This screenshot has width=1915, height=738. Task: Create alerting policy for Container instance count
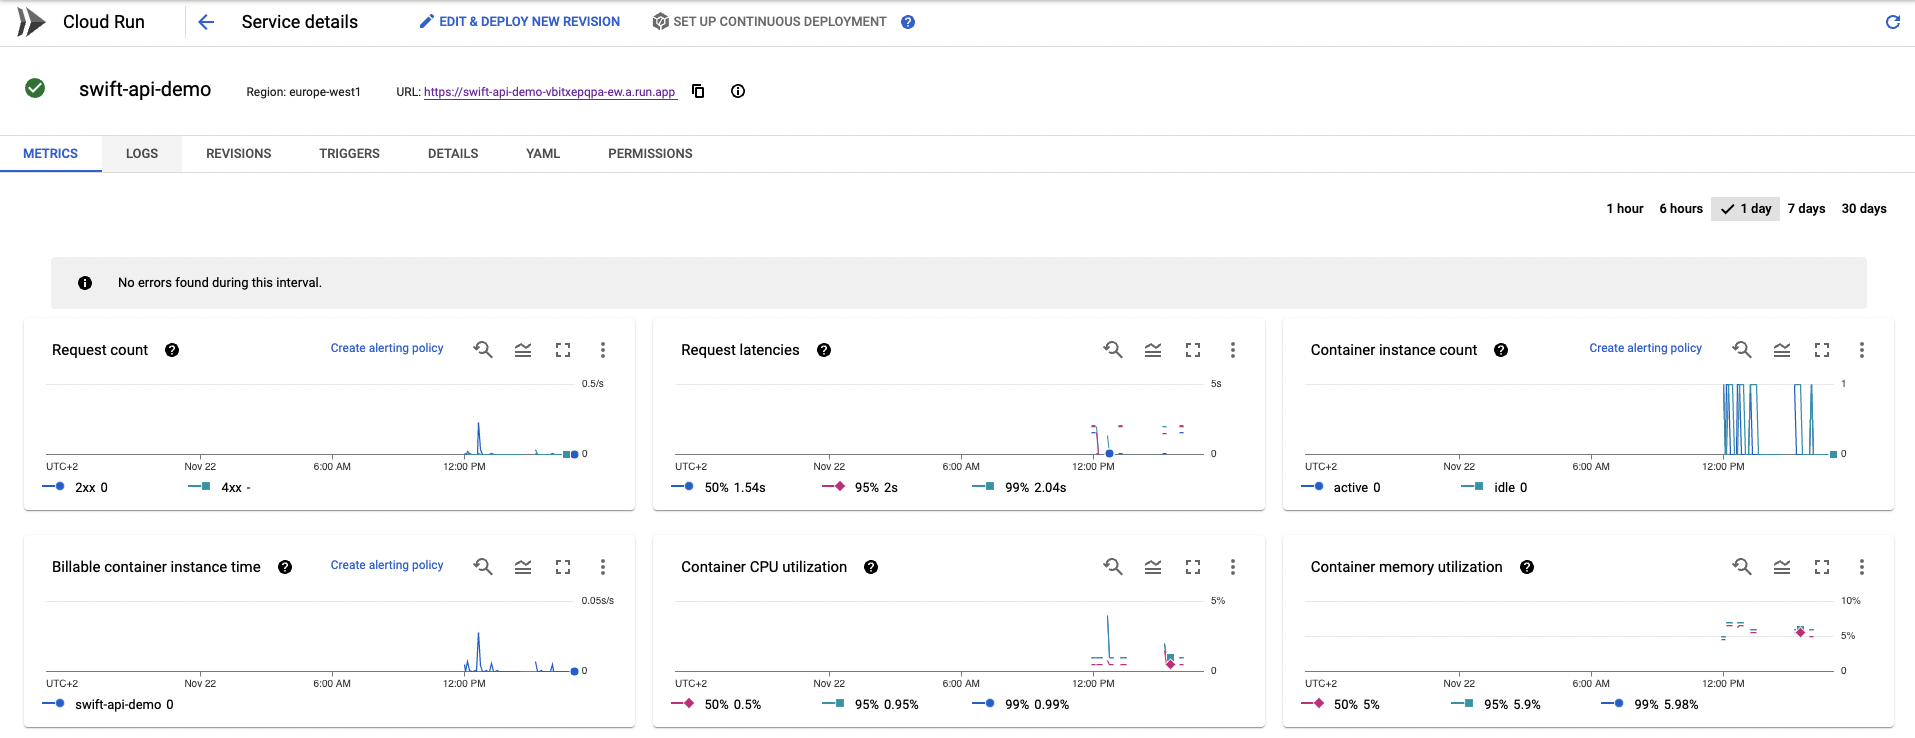click(x=1646, y=348)
